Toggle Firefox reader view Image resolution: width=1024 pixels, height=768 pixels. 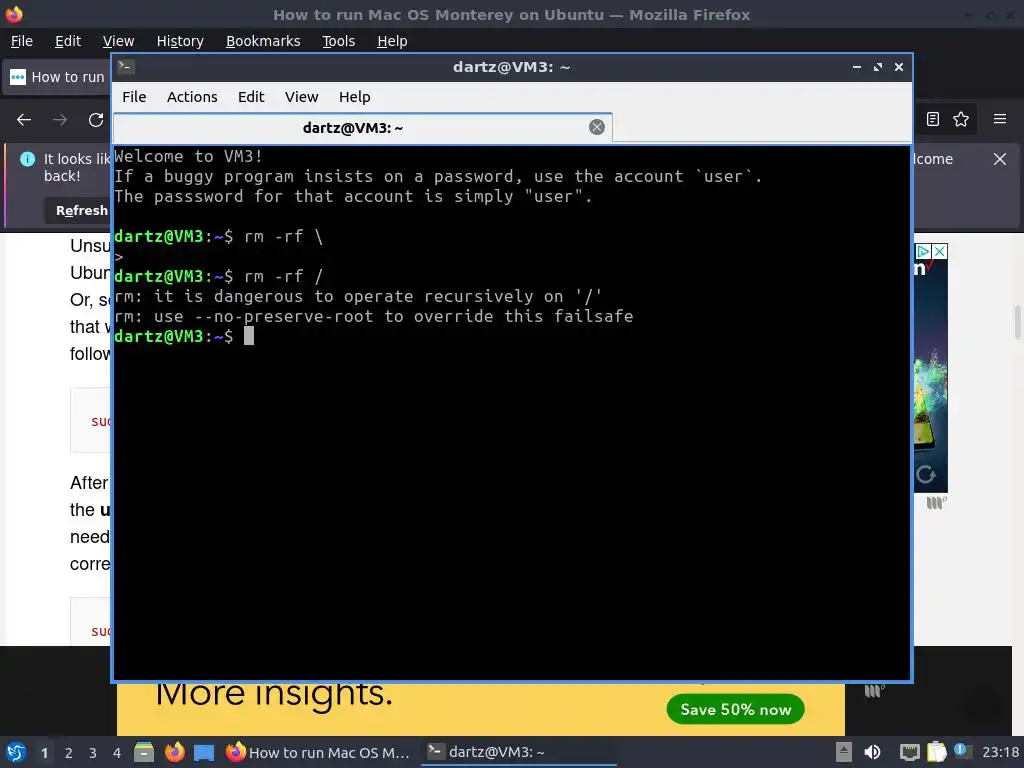(933, 119)
